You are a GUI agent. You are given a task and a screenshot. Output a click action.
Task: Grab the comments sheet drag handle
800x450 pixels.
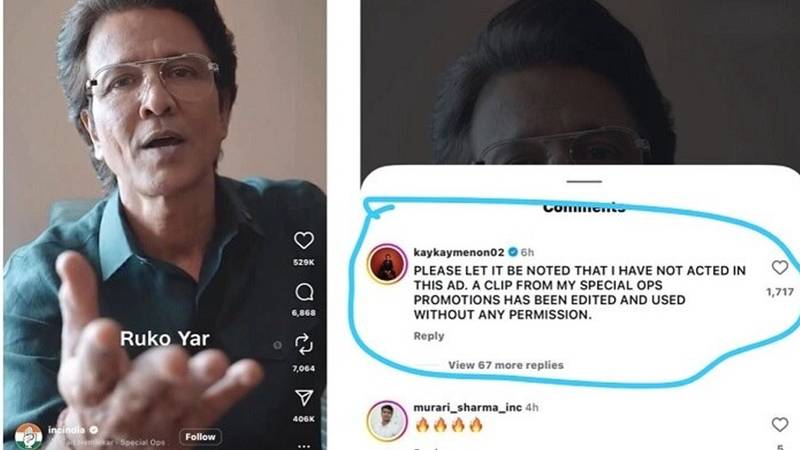pyautogui.click(x=584, y=181)
